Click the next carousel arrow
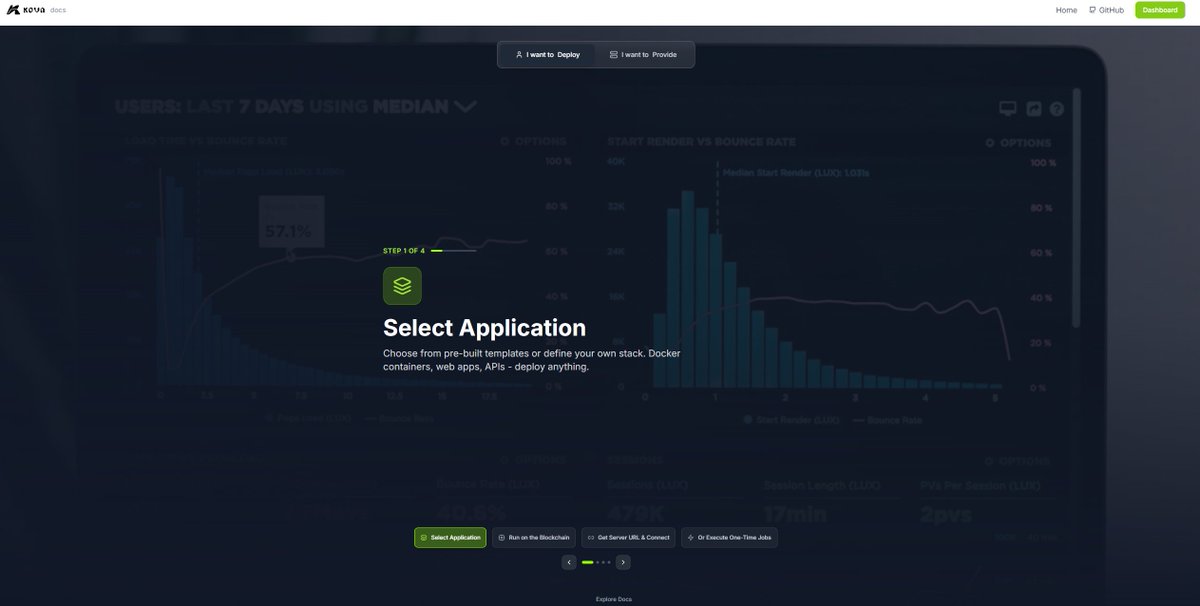The height and width of the screenshot is (606, 1200). click(x=621, y=560)
